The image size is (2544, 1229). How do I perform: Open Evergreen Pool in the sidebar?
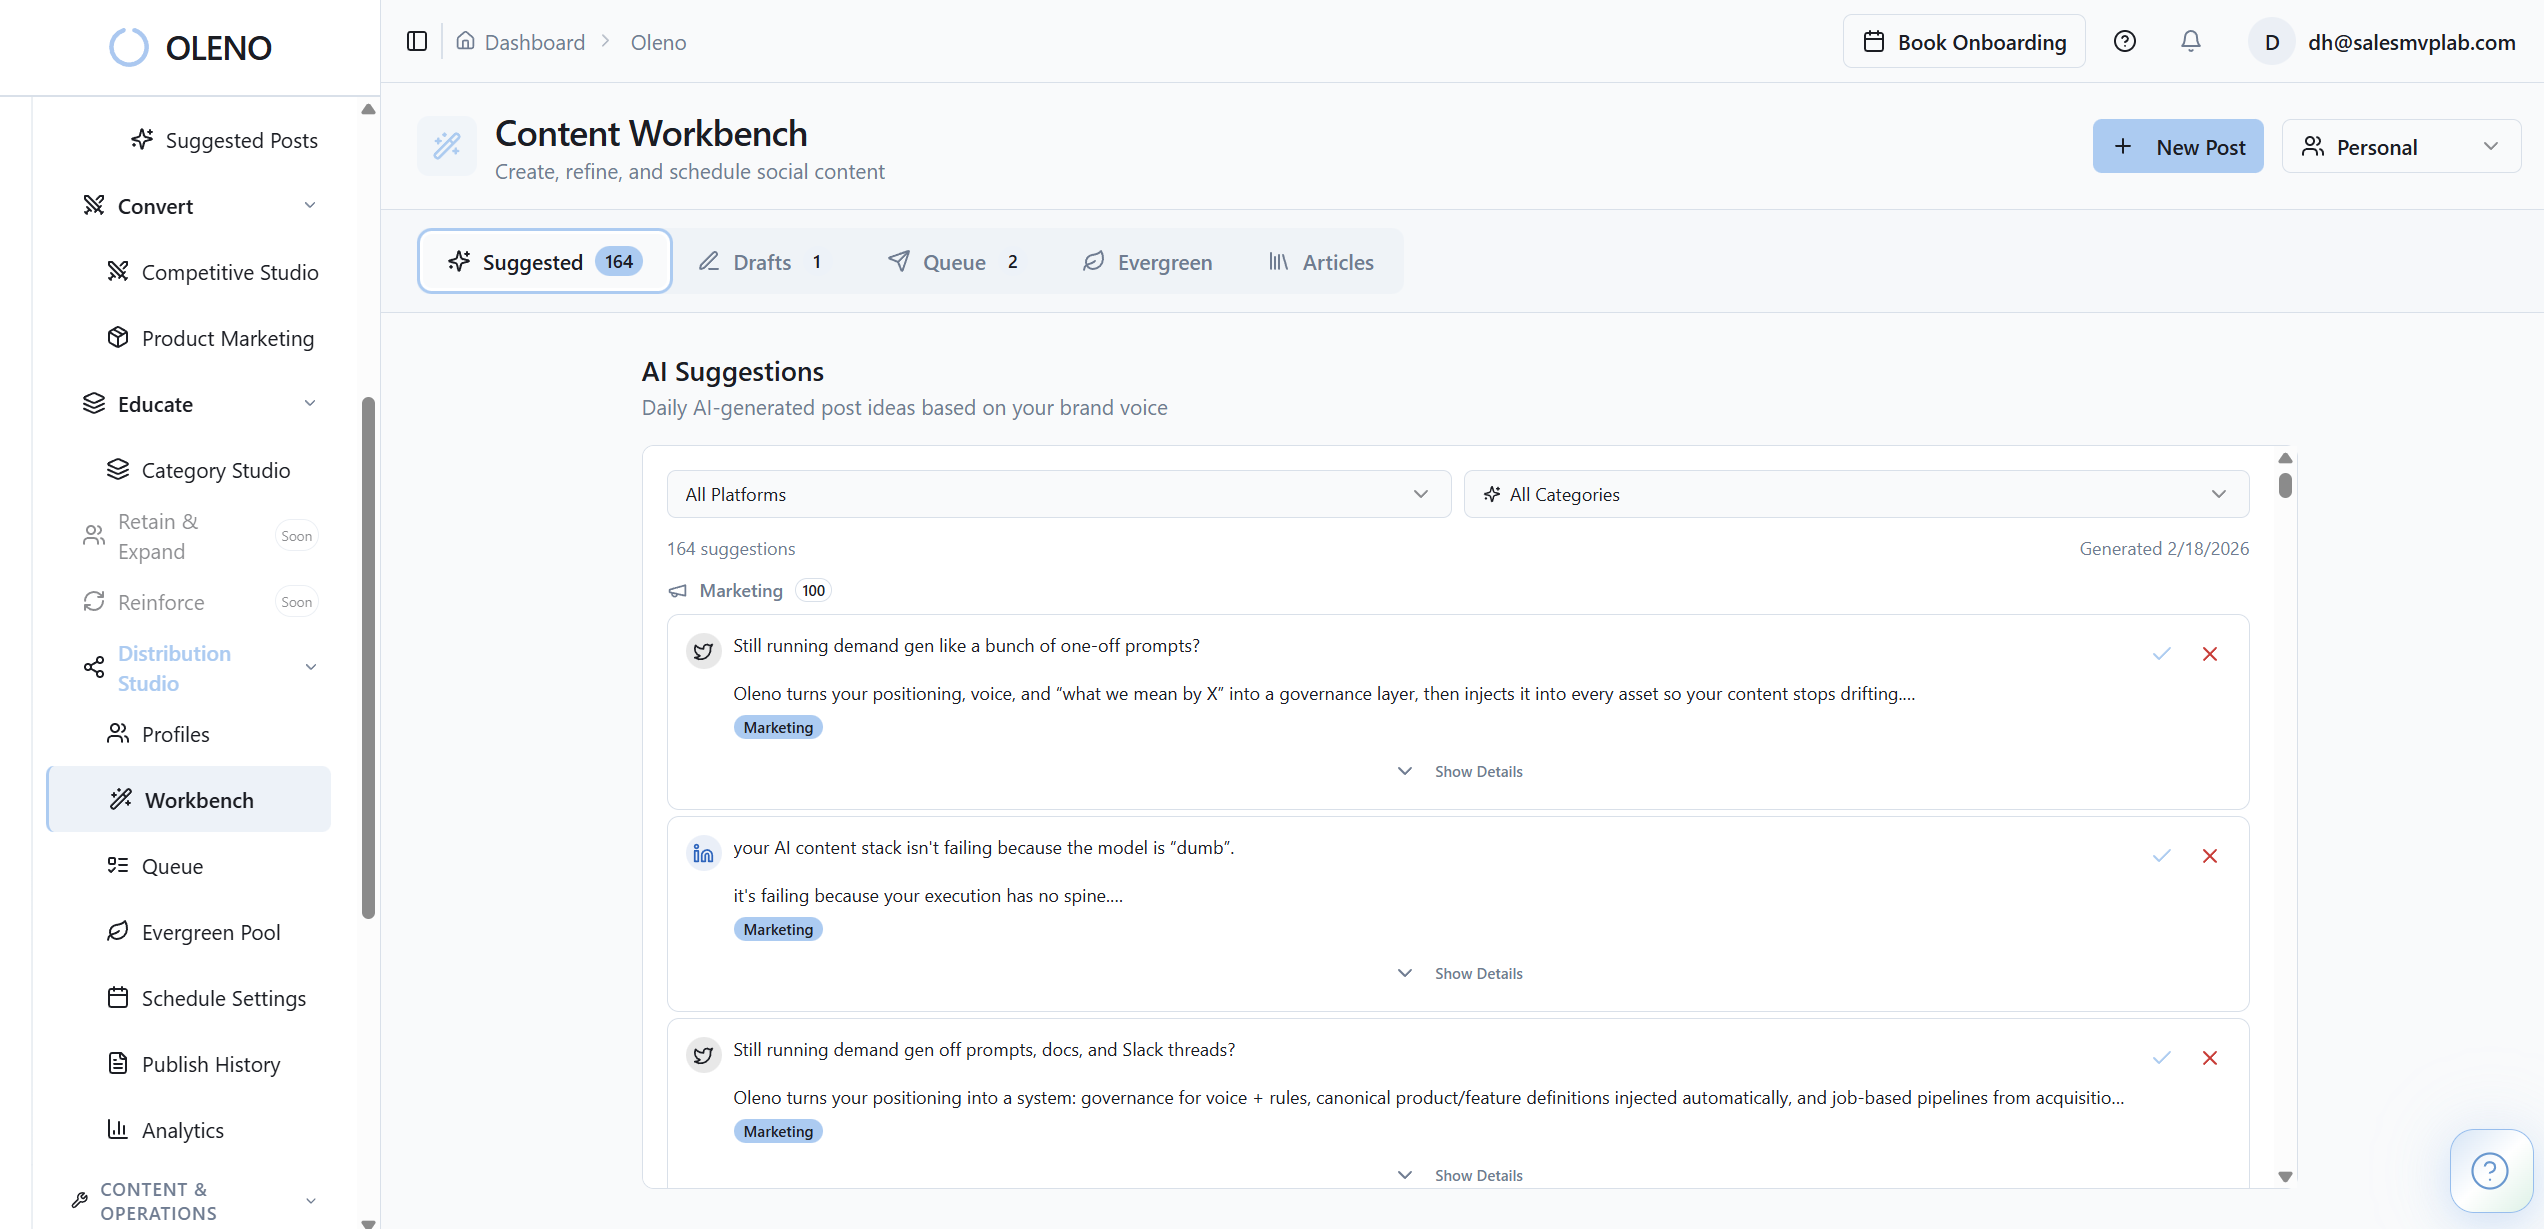tap(210, 932)
